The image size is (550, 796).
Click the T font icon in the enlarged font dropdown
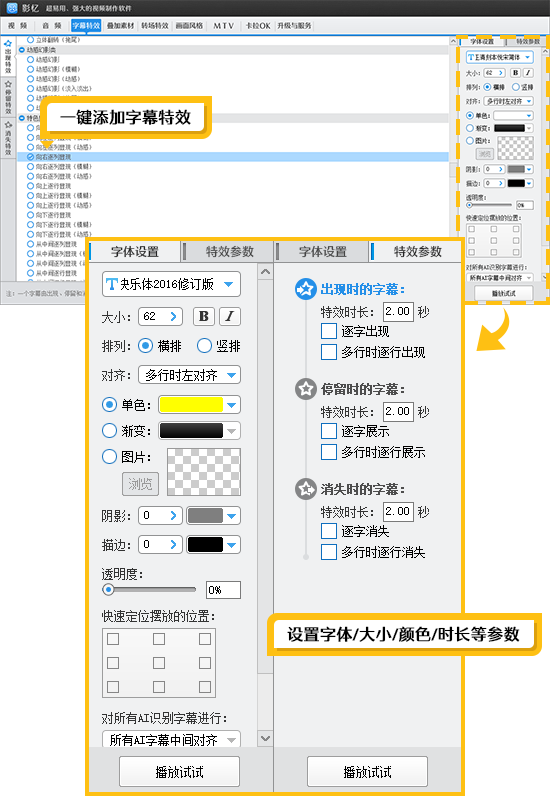112,284
